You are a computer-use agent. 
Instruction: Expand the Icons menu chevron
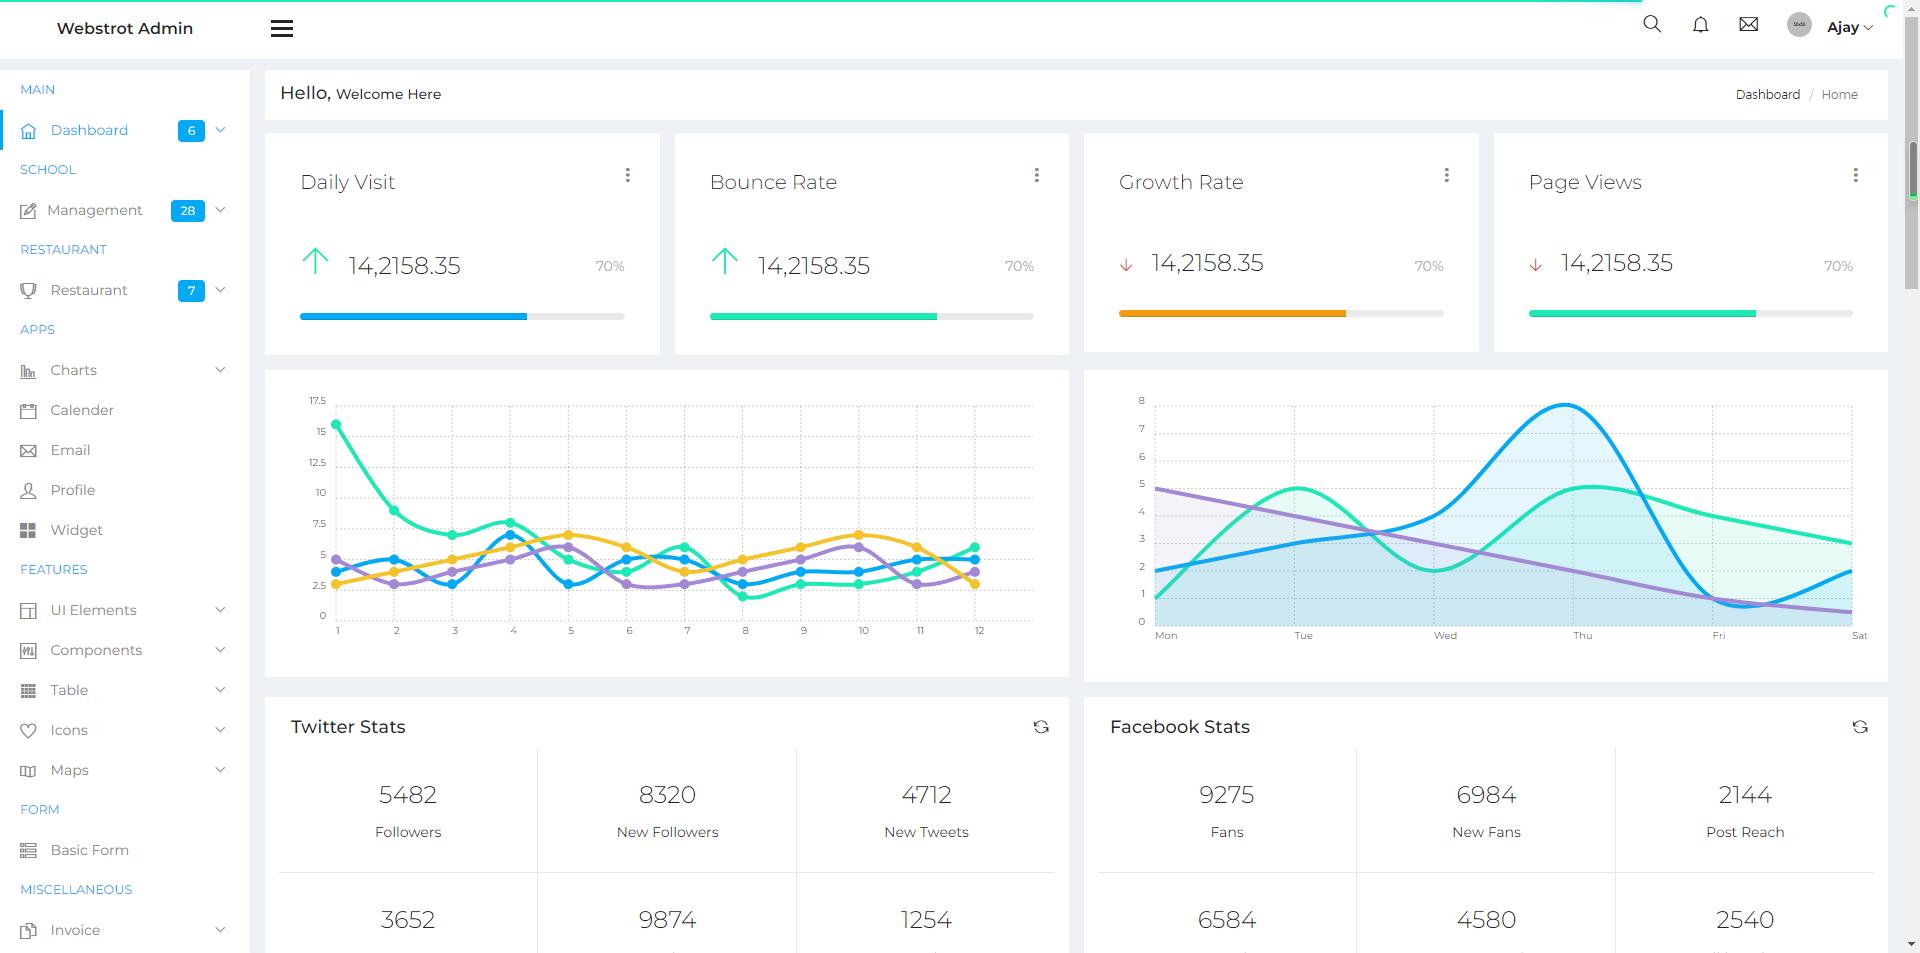(221, 730)
